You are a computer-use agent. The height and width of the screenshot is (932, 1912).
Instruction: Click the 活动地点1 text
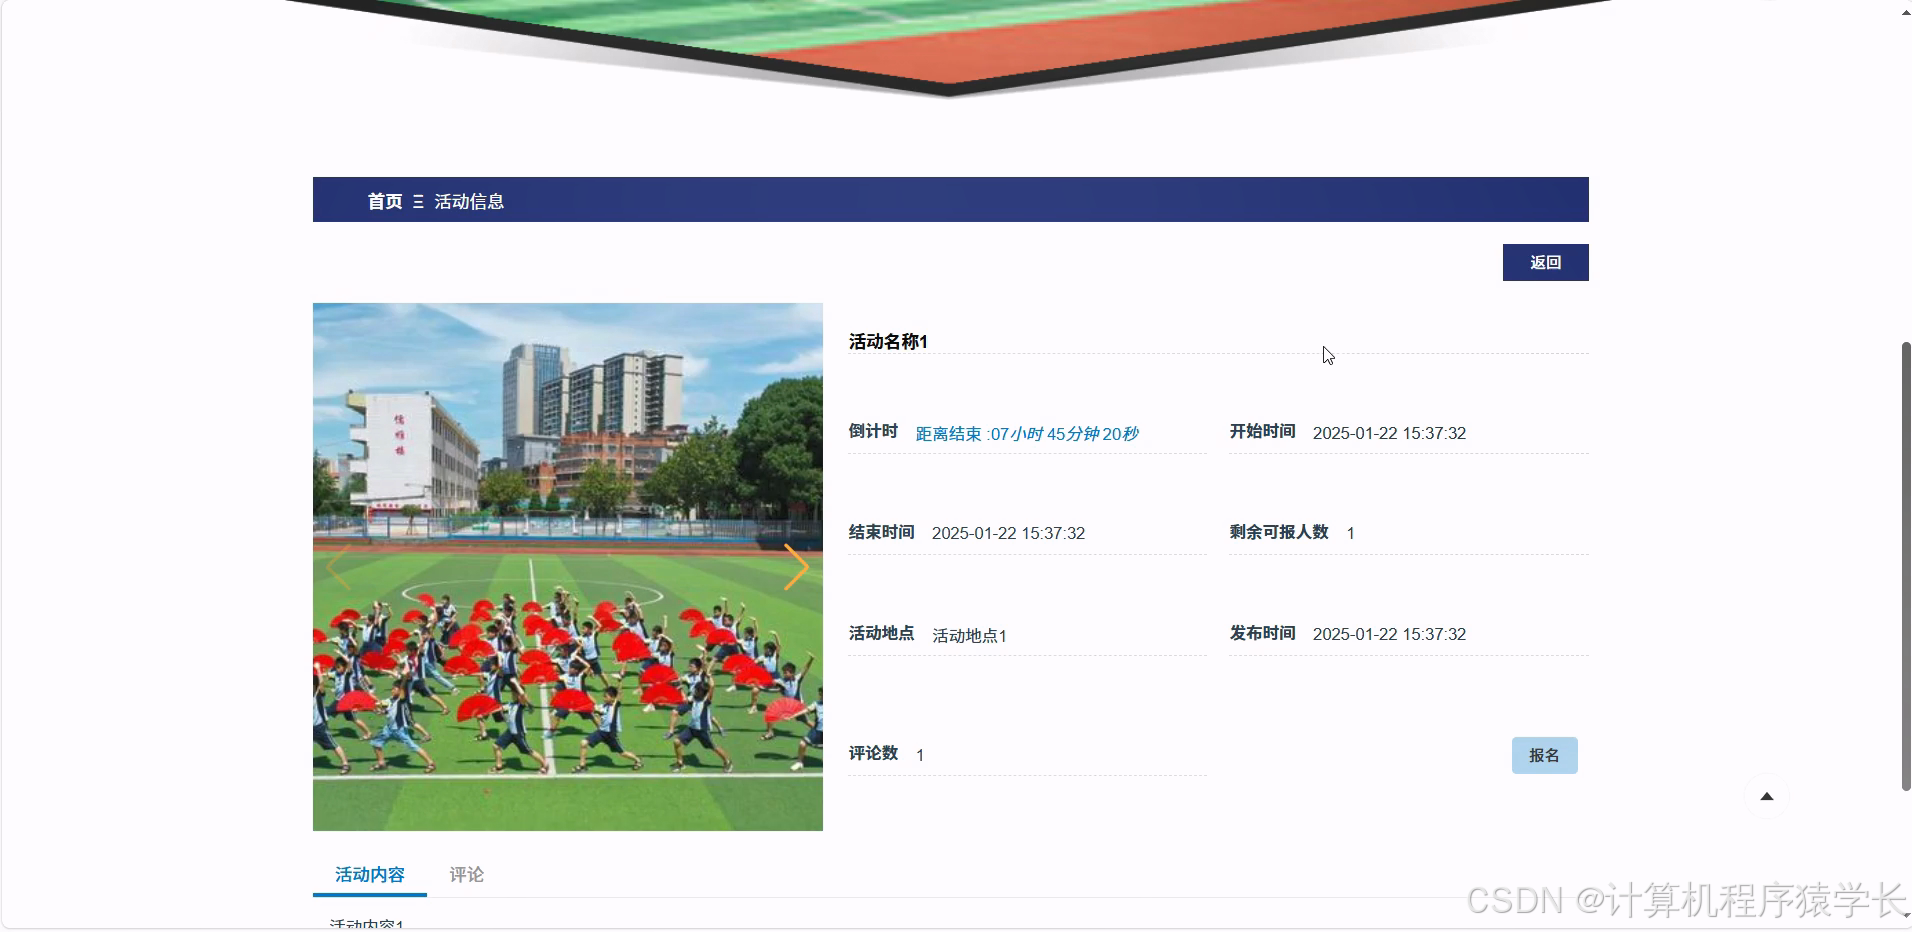[x=967, y=635]
